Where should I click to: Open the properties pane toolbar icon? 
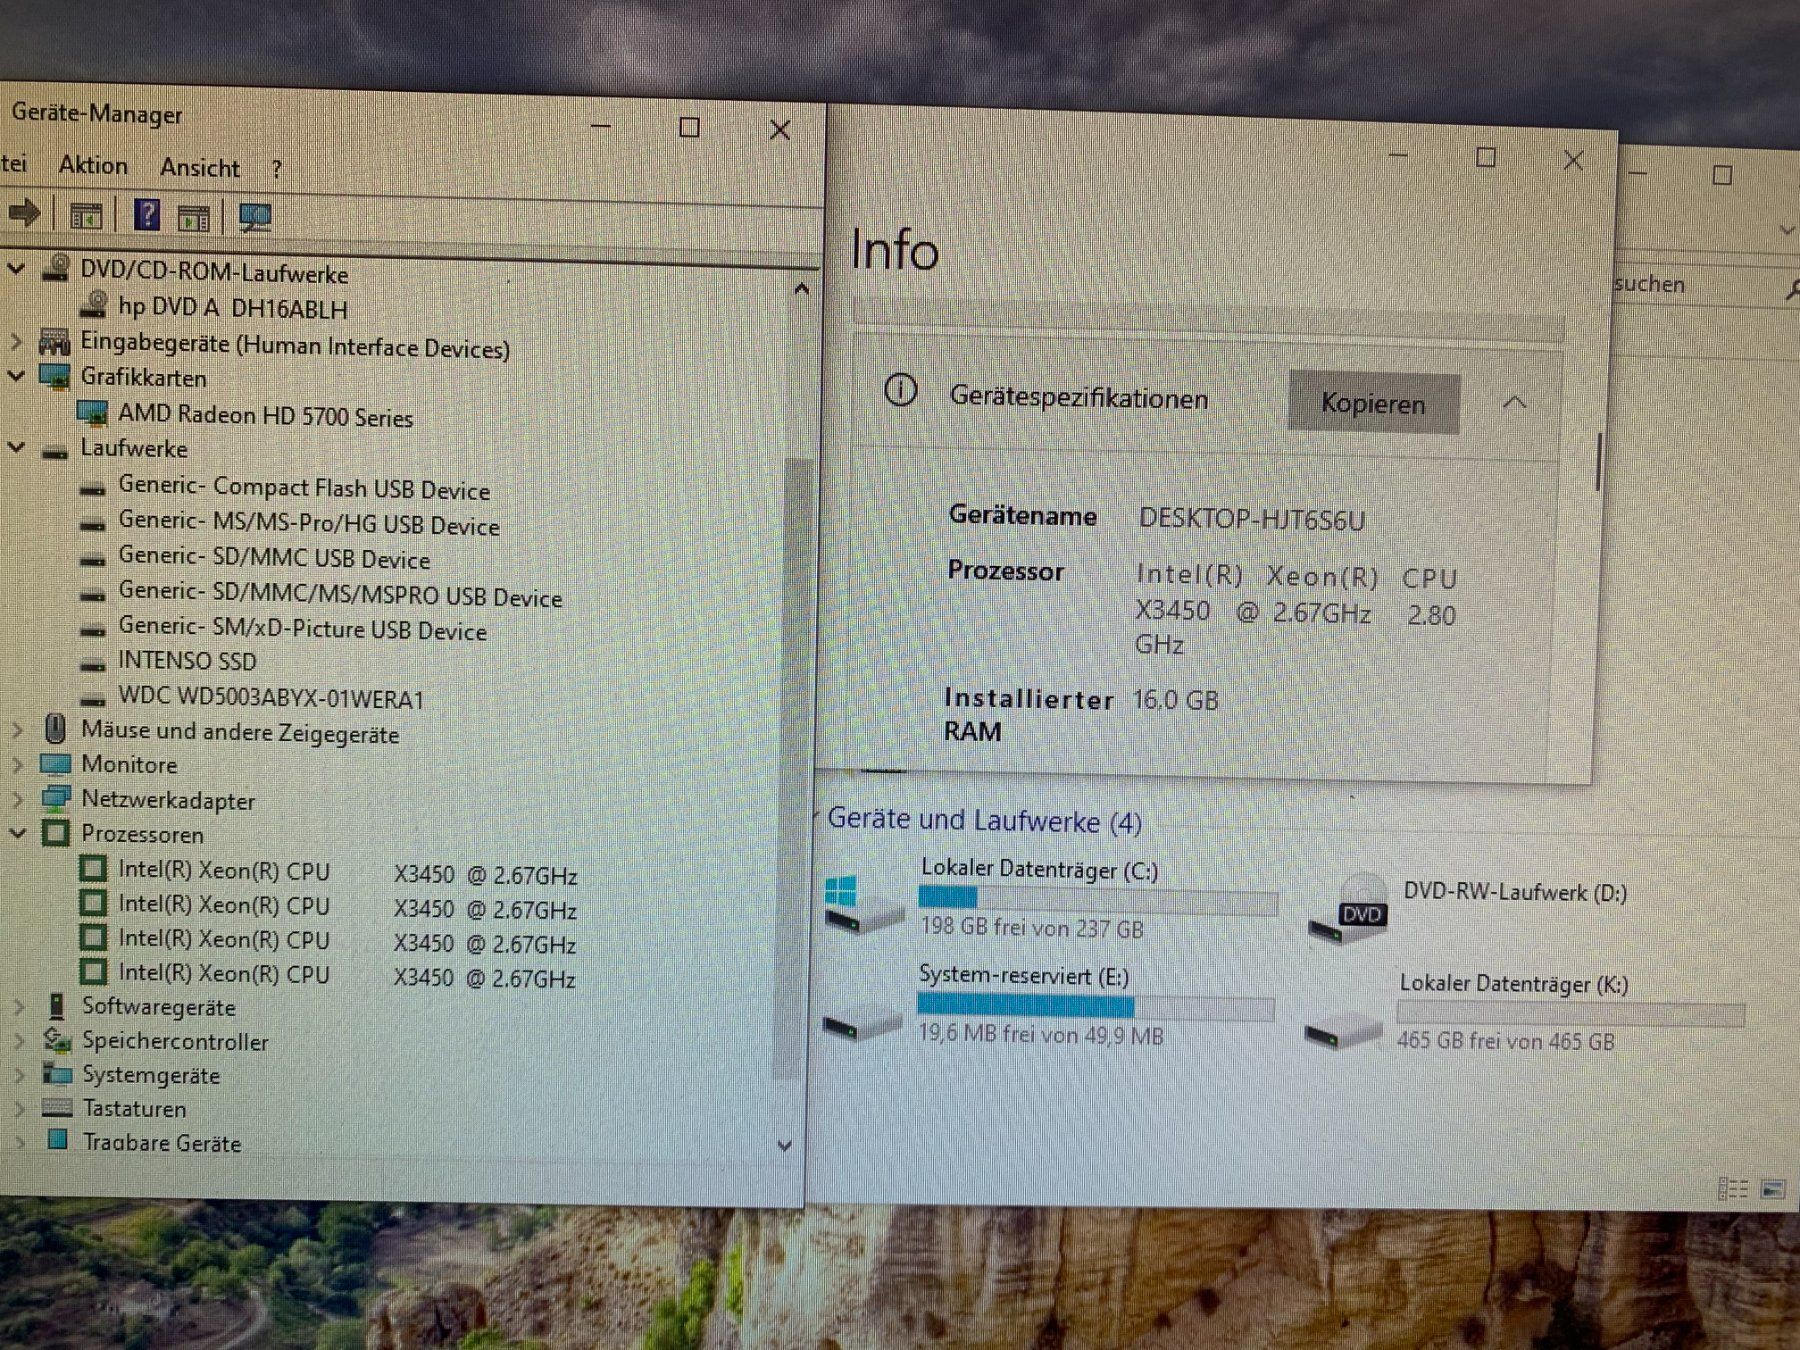point(86,215)
